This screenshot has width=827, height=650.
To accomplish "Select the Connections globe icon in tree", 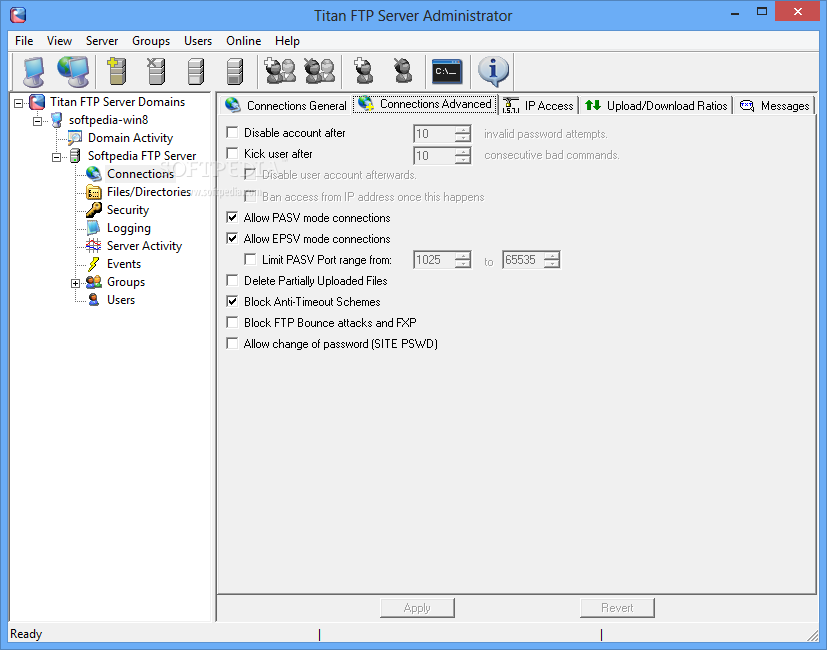I will (x=94, y=174).
